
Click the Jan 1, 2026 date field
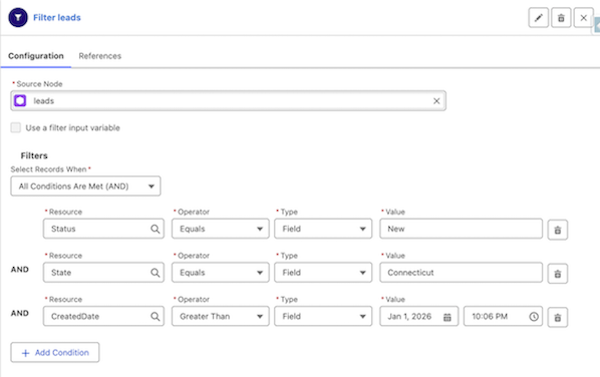tap(419, 316)
